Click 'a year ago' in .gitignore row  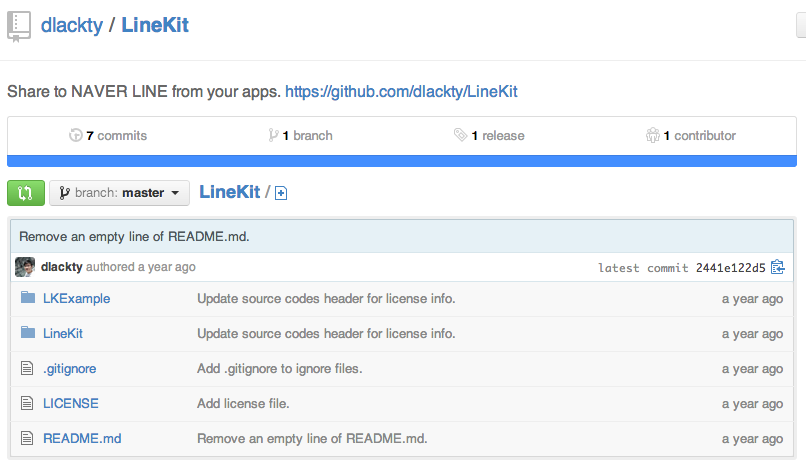(x=753, y=369)
